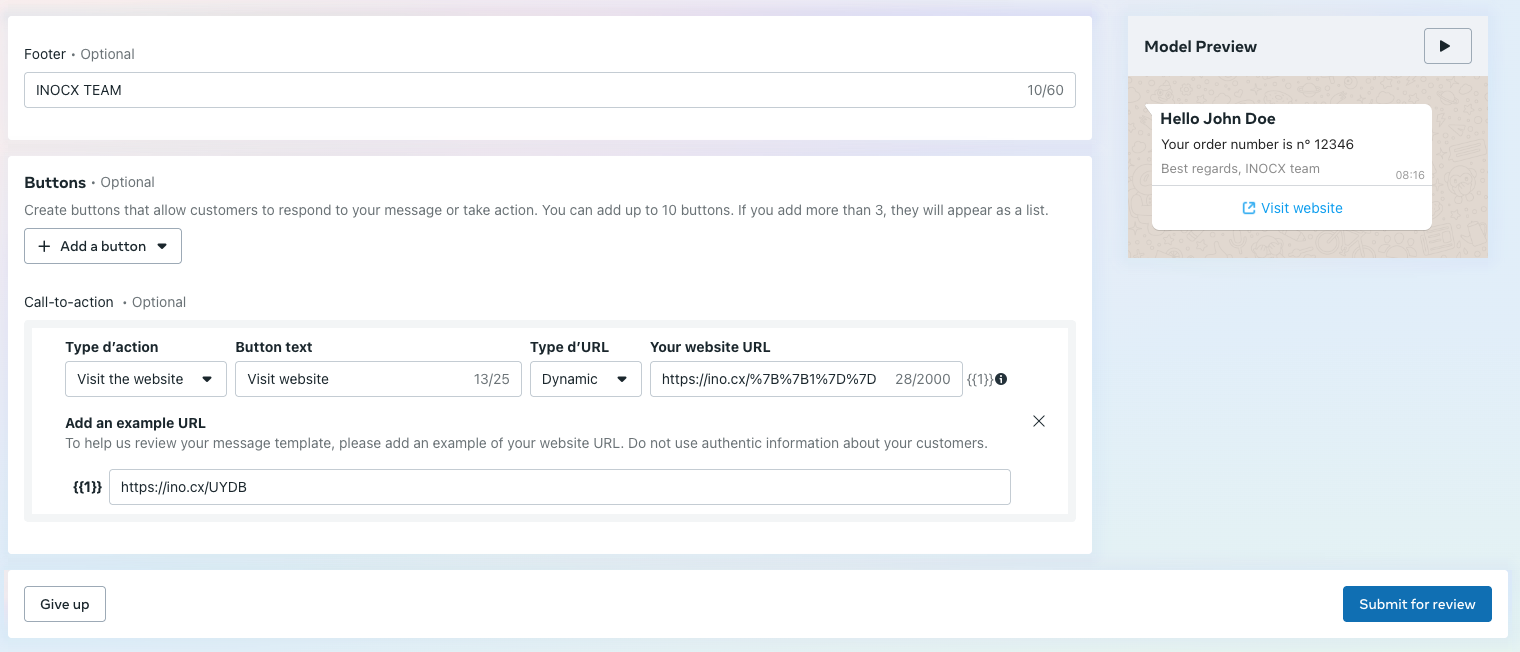
Task: Click the order number text in the preview
Action: point(1256,144)
